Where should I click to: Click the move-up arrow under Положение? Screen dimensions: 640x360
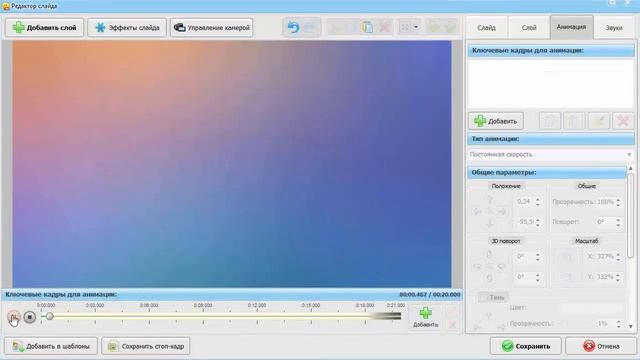[x=490, y=200]
